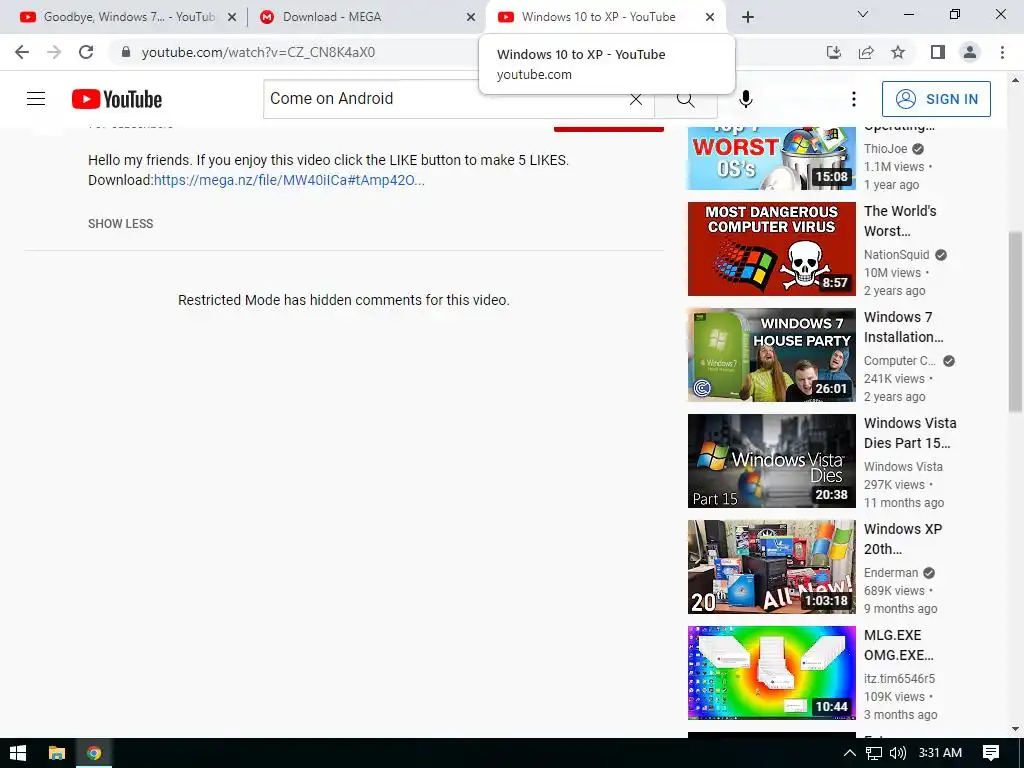
Task: Click the address bar URL
Action: pos(258,52)
